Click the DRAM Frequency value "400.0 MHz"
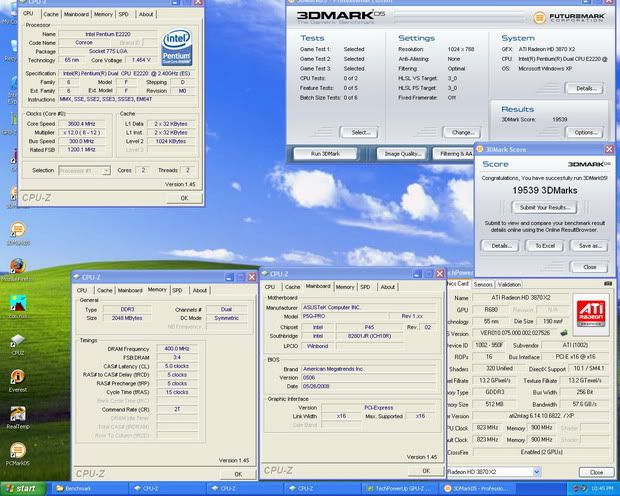This screenshot has width=620, height=496. [x=177, y=349]
